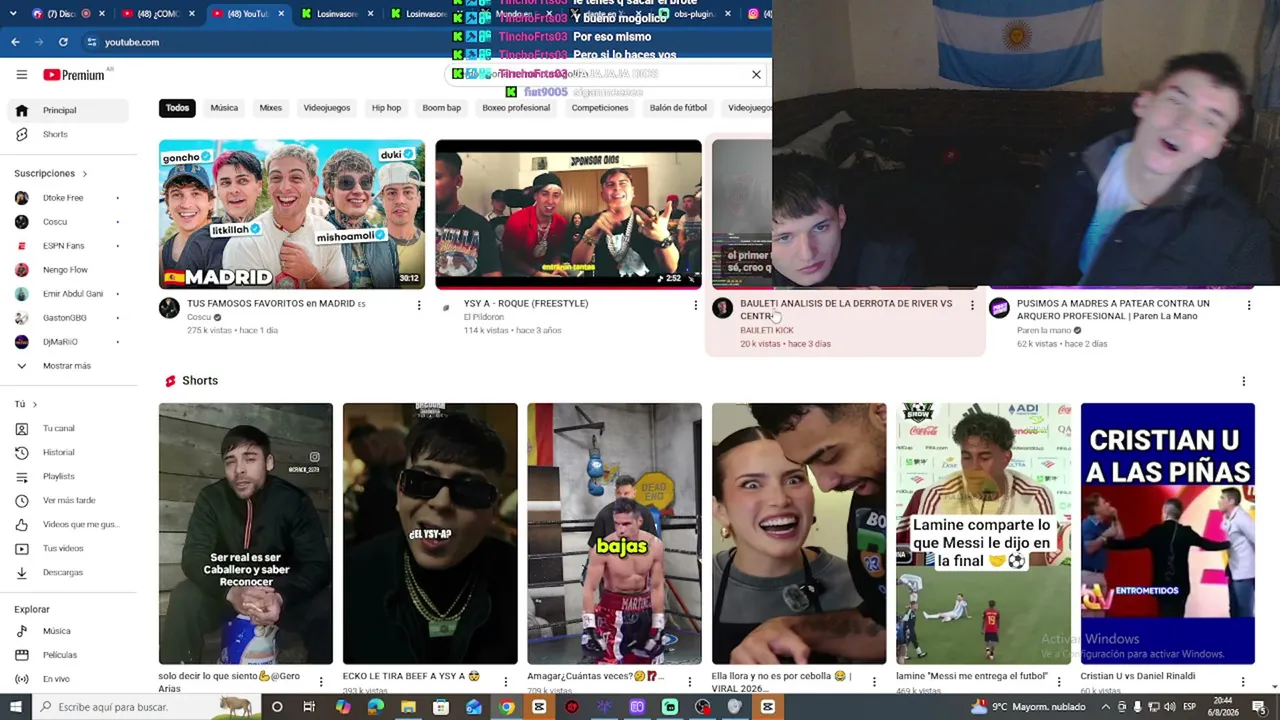Open options for 'Amagar¿Cuántas veces?' short
This screenshot has height=720, width=1280.
point(690,682)
